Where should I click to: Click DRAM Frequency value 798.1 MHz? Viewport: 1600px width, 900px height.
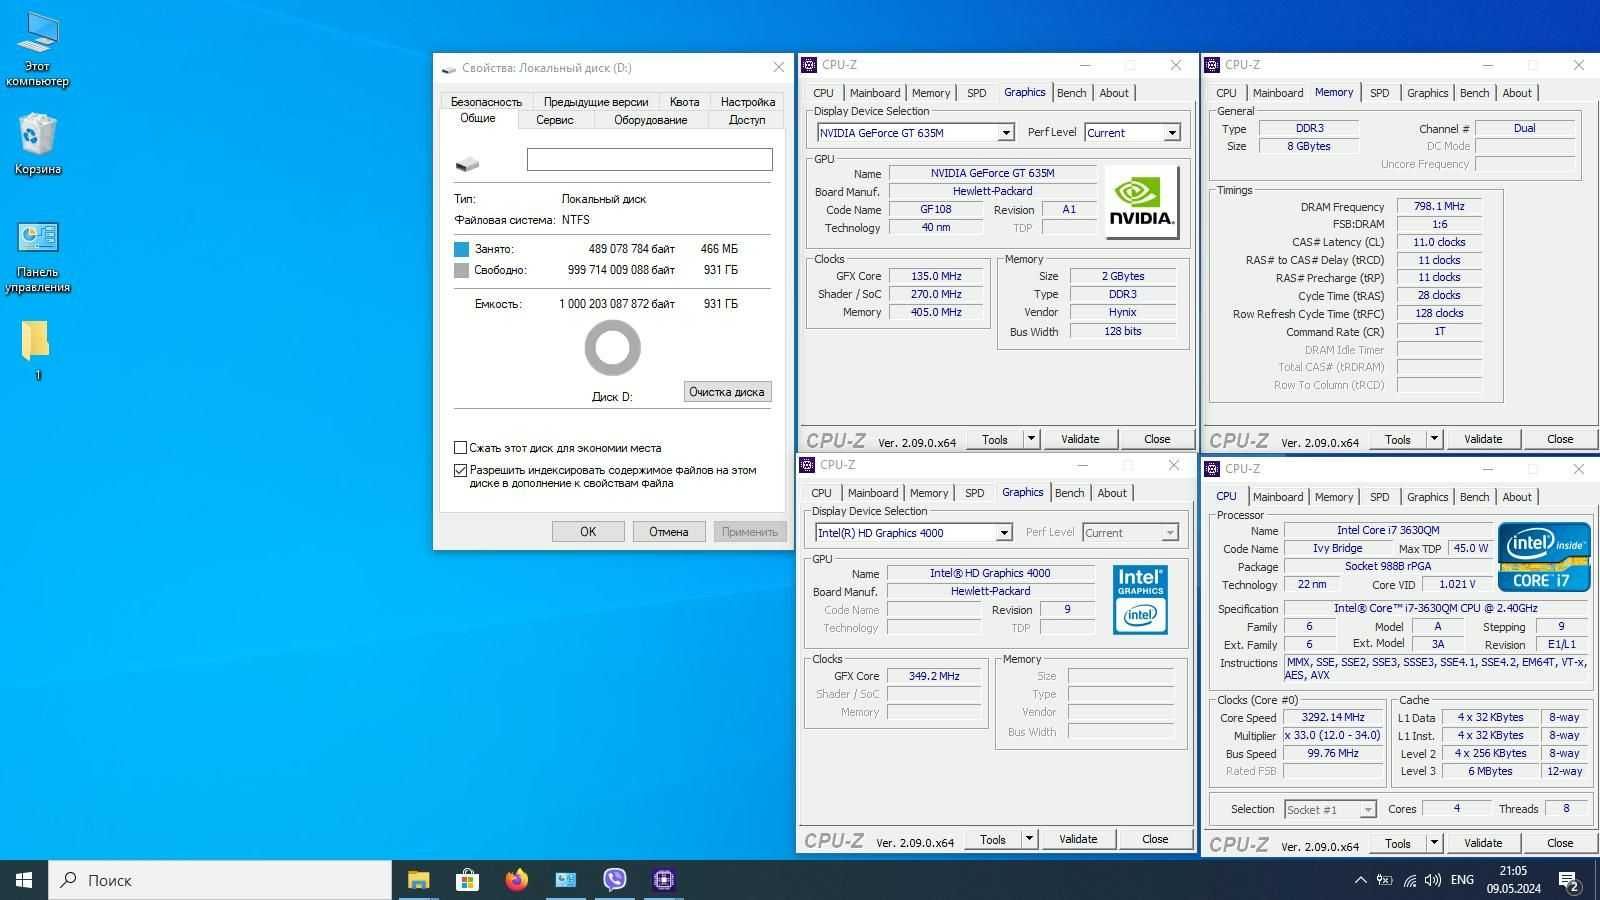(x=1439, y=207)
